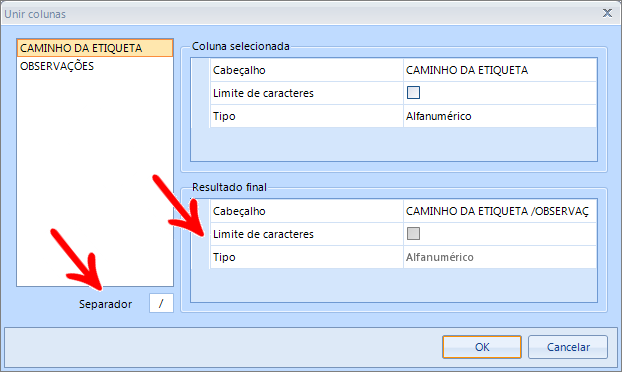Click the Cancelar button
The width and height of the screenshot is (622, 372).
click(568, 347)
